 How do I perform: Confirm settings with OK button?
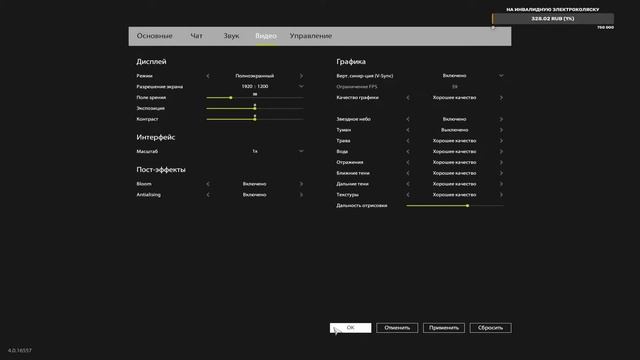(x=351, y=328)
